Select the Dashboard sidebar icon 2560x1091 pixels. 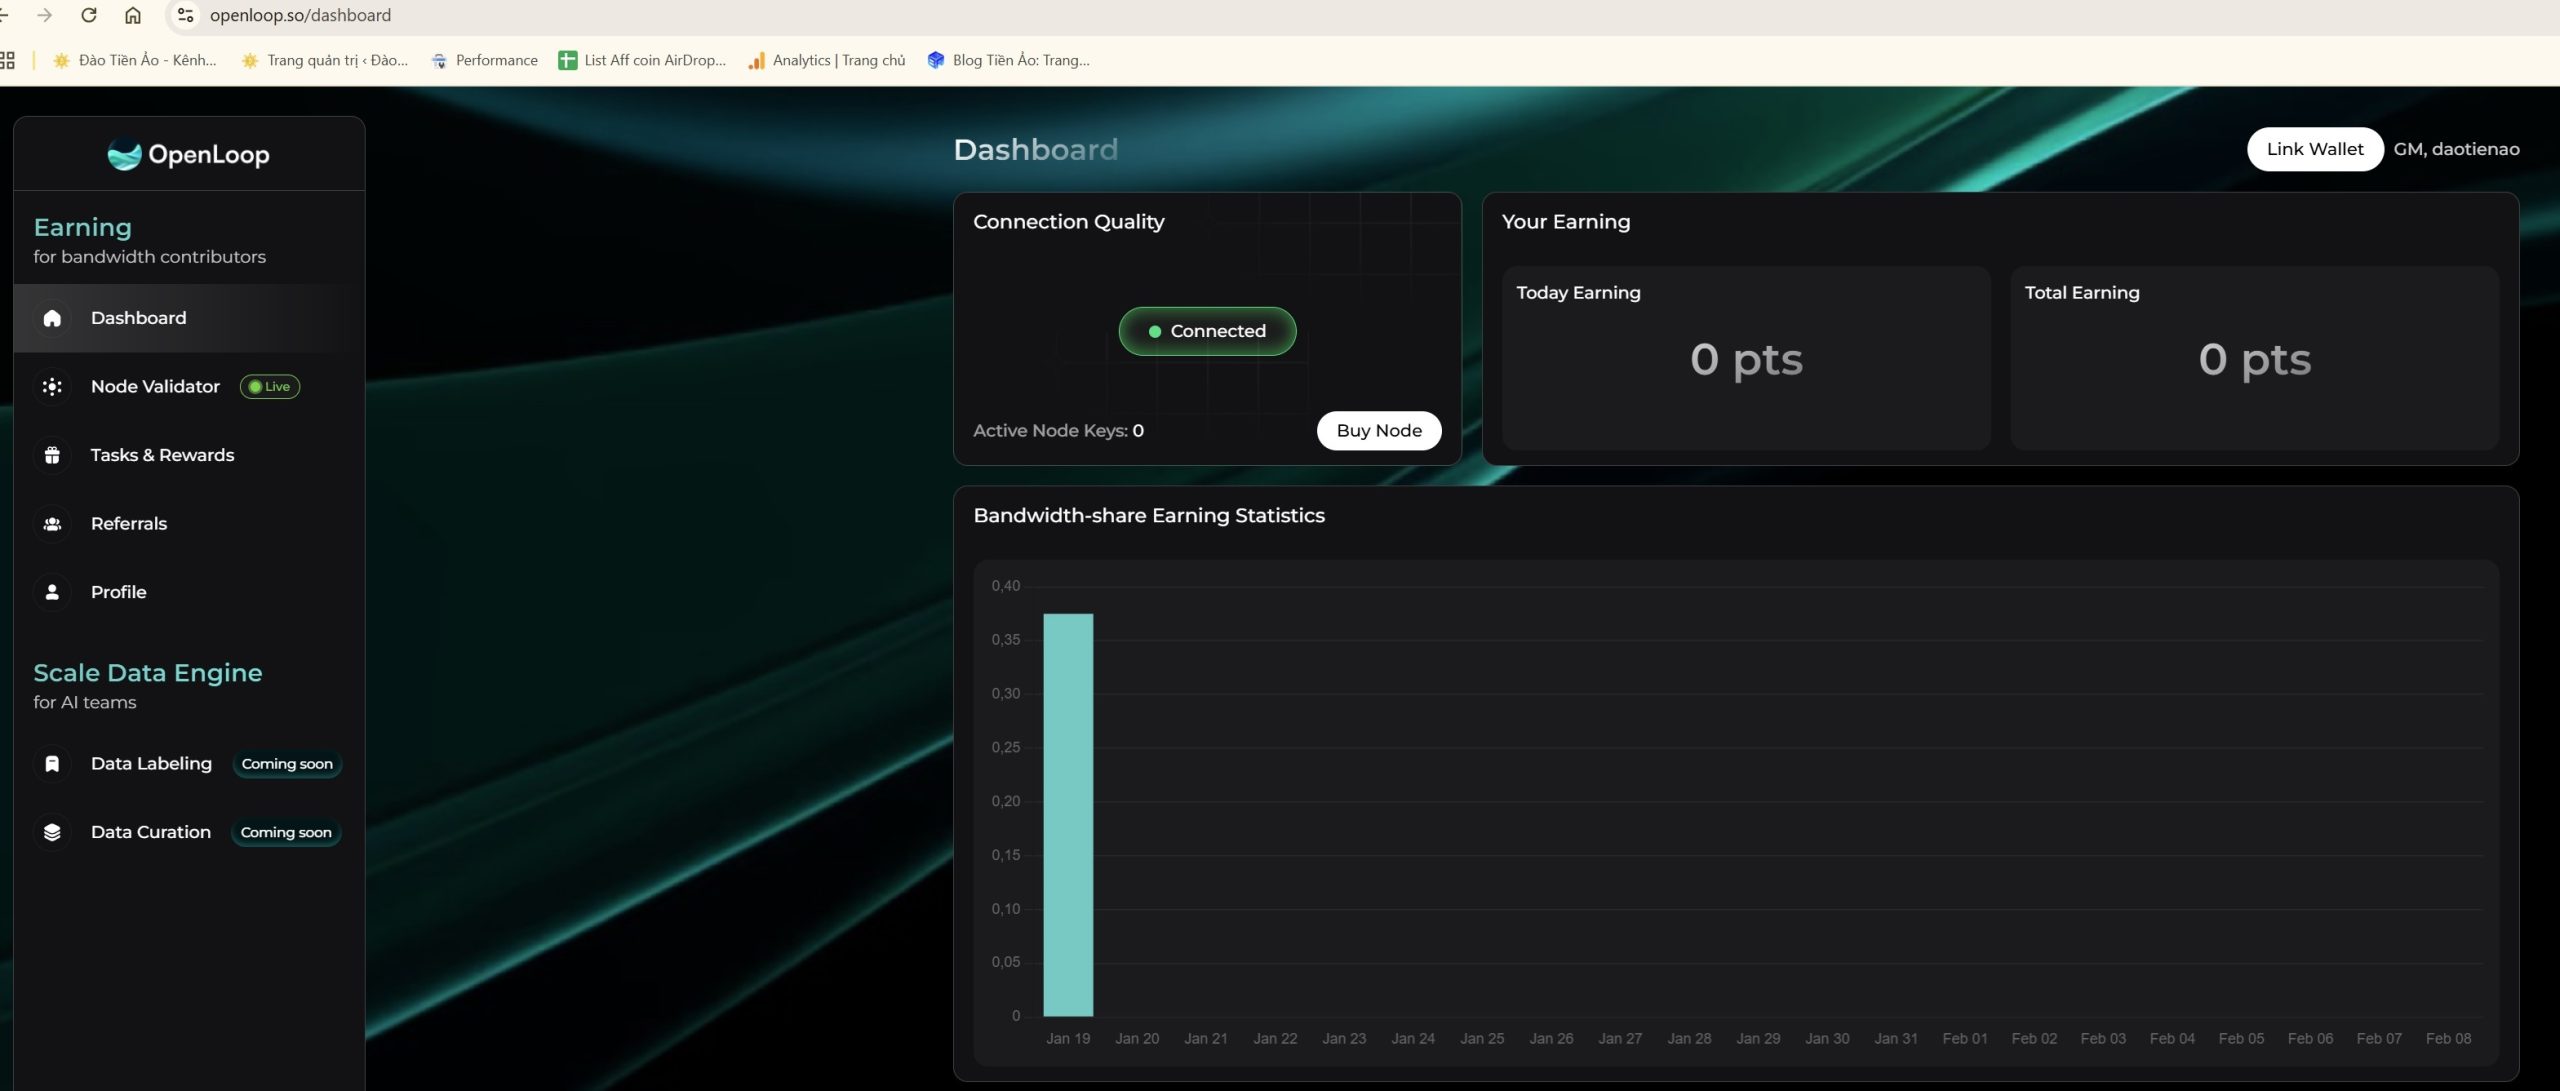[x=51, y=318]
